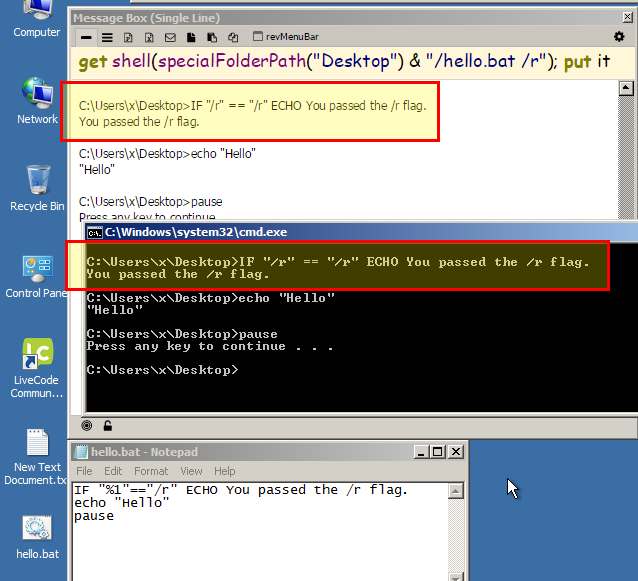Screen dimensions: 638x581
Task: Select Single Line mode in Message Box
Action: pos(86,37)
